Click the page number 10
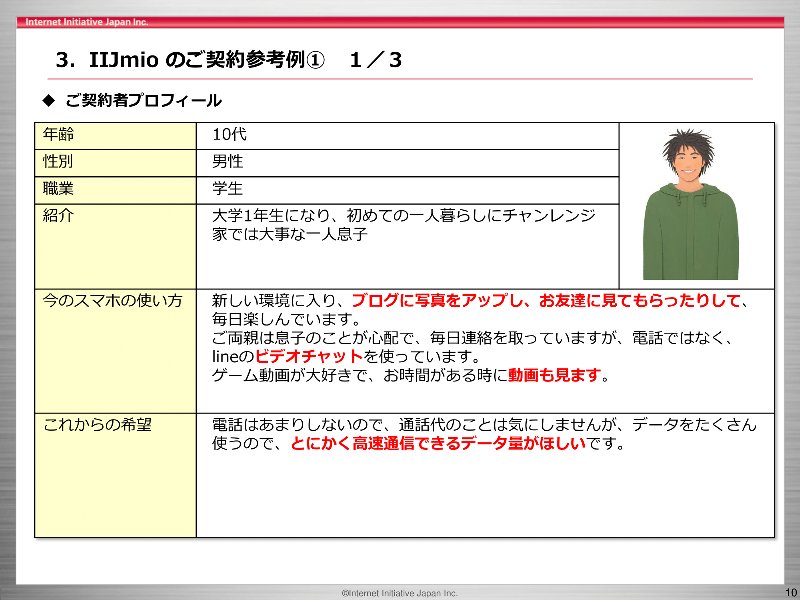This screenshot has width=800, height=600. pos(791,592)
